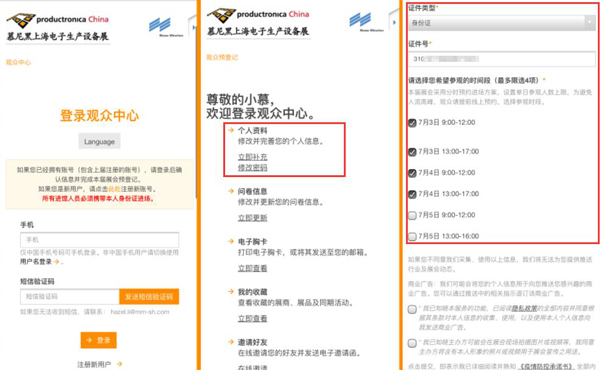
Task: Click the orange 登录 login button
Action: point(99,340)
